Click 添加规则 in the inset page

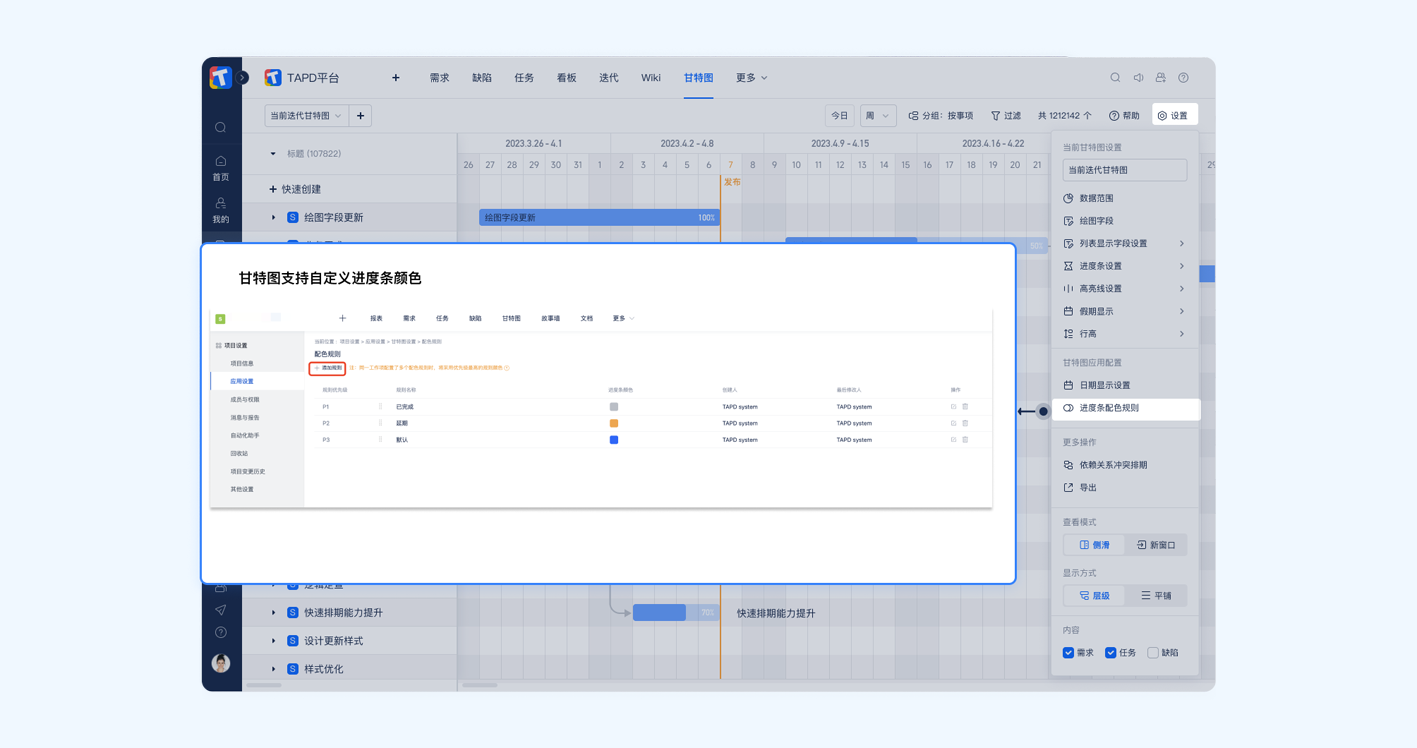click(x=328, y=368)
